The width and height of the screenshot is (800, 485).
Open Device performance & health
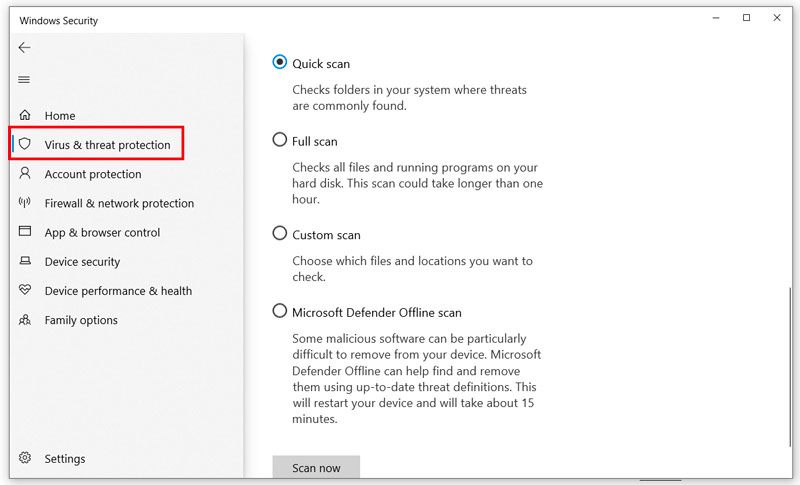point(118,291)
